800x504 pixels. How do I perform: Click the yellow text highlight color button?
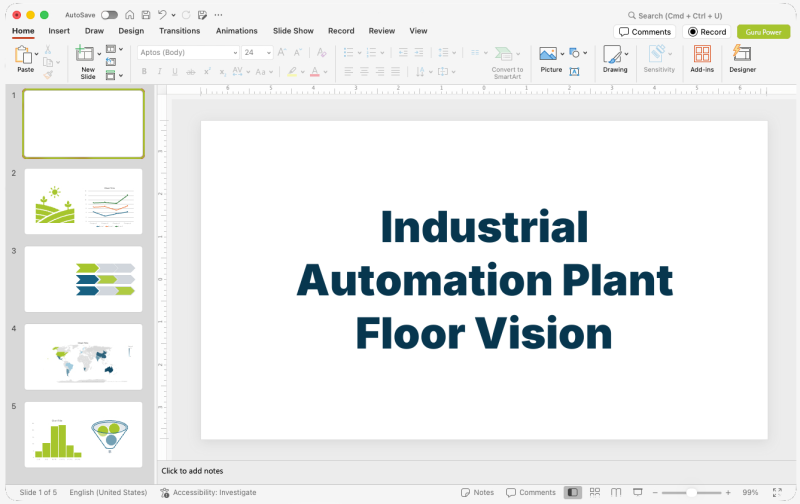pyautogui.click(x=292, y=72)
